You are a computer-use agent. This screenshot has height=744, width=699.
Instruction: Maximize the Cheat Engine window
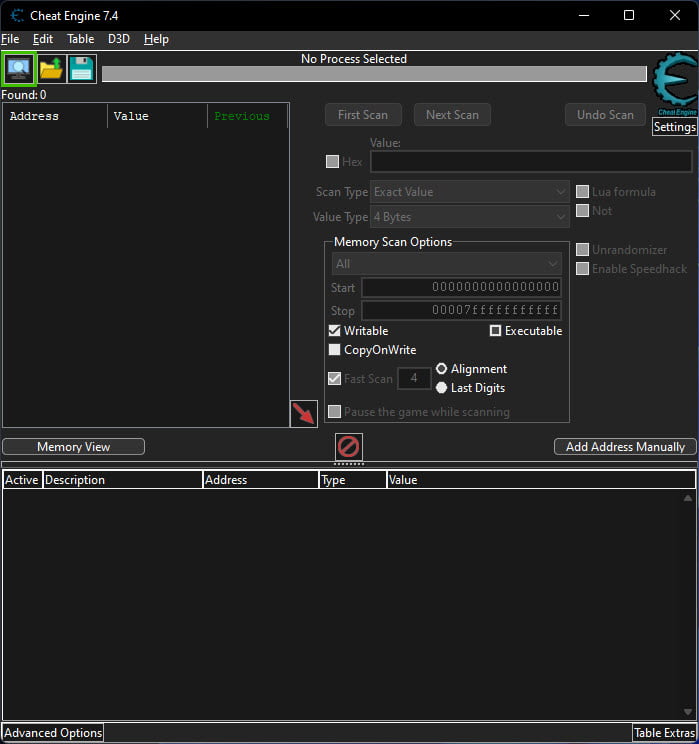point(629,16)
